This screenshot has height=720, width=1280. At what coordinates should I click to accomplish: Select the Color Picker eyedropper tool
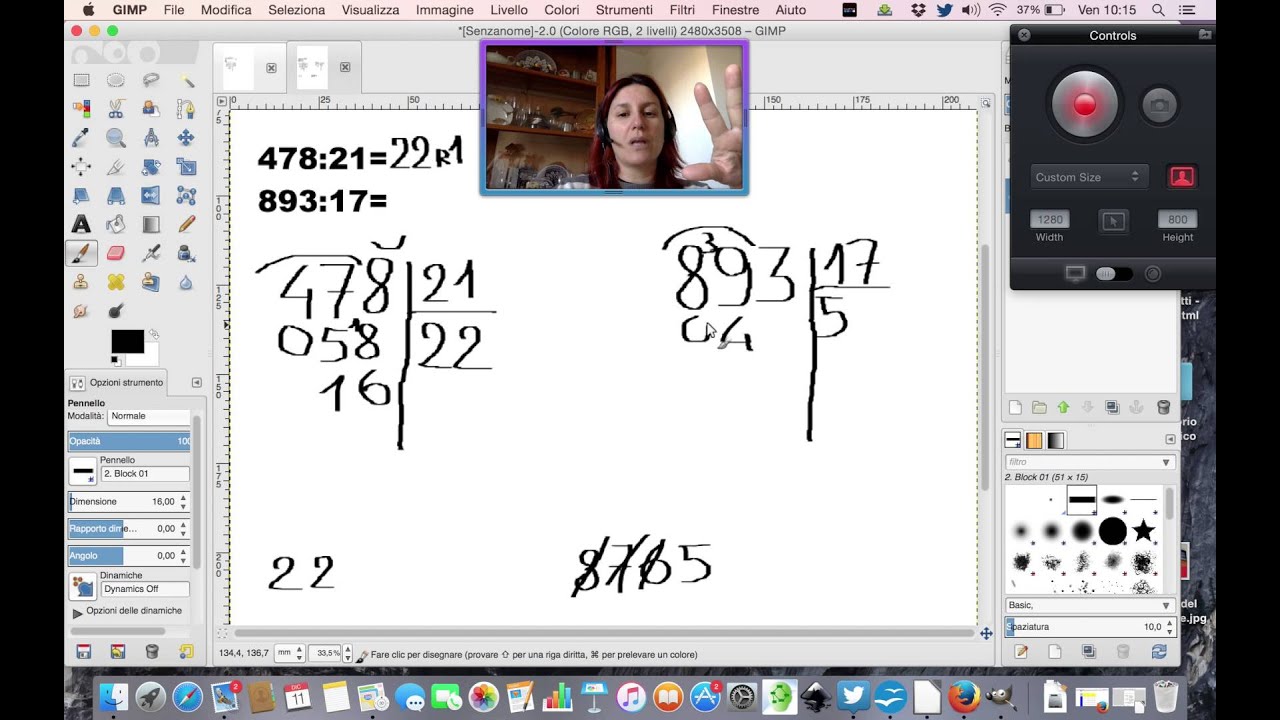[81, 138]
